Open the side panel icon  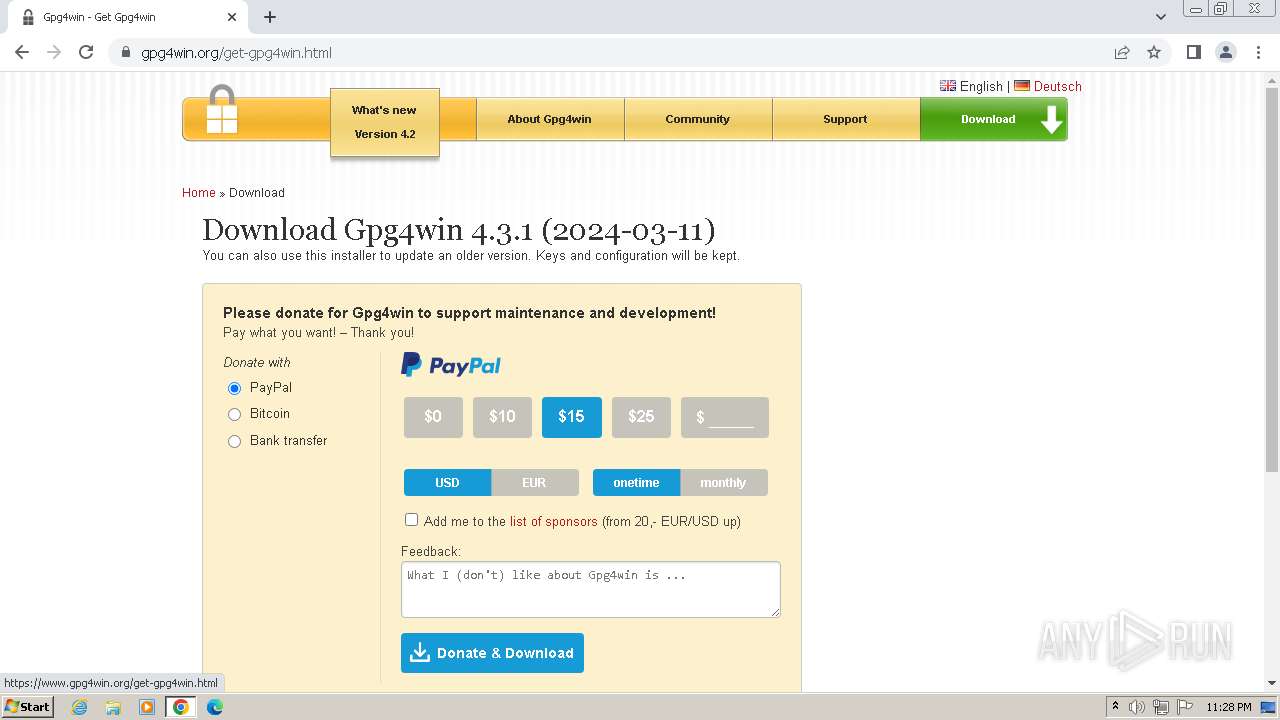[1193, 53]
